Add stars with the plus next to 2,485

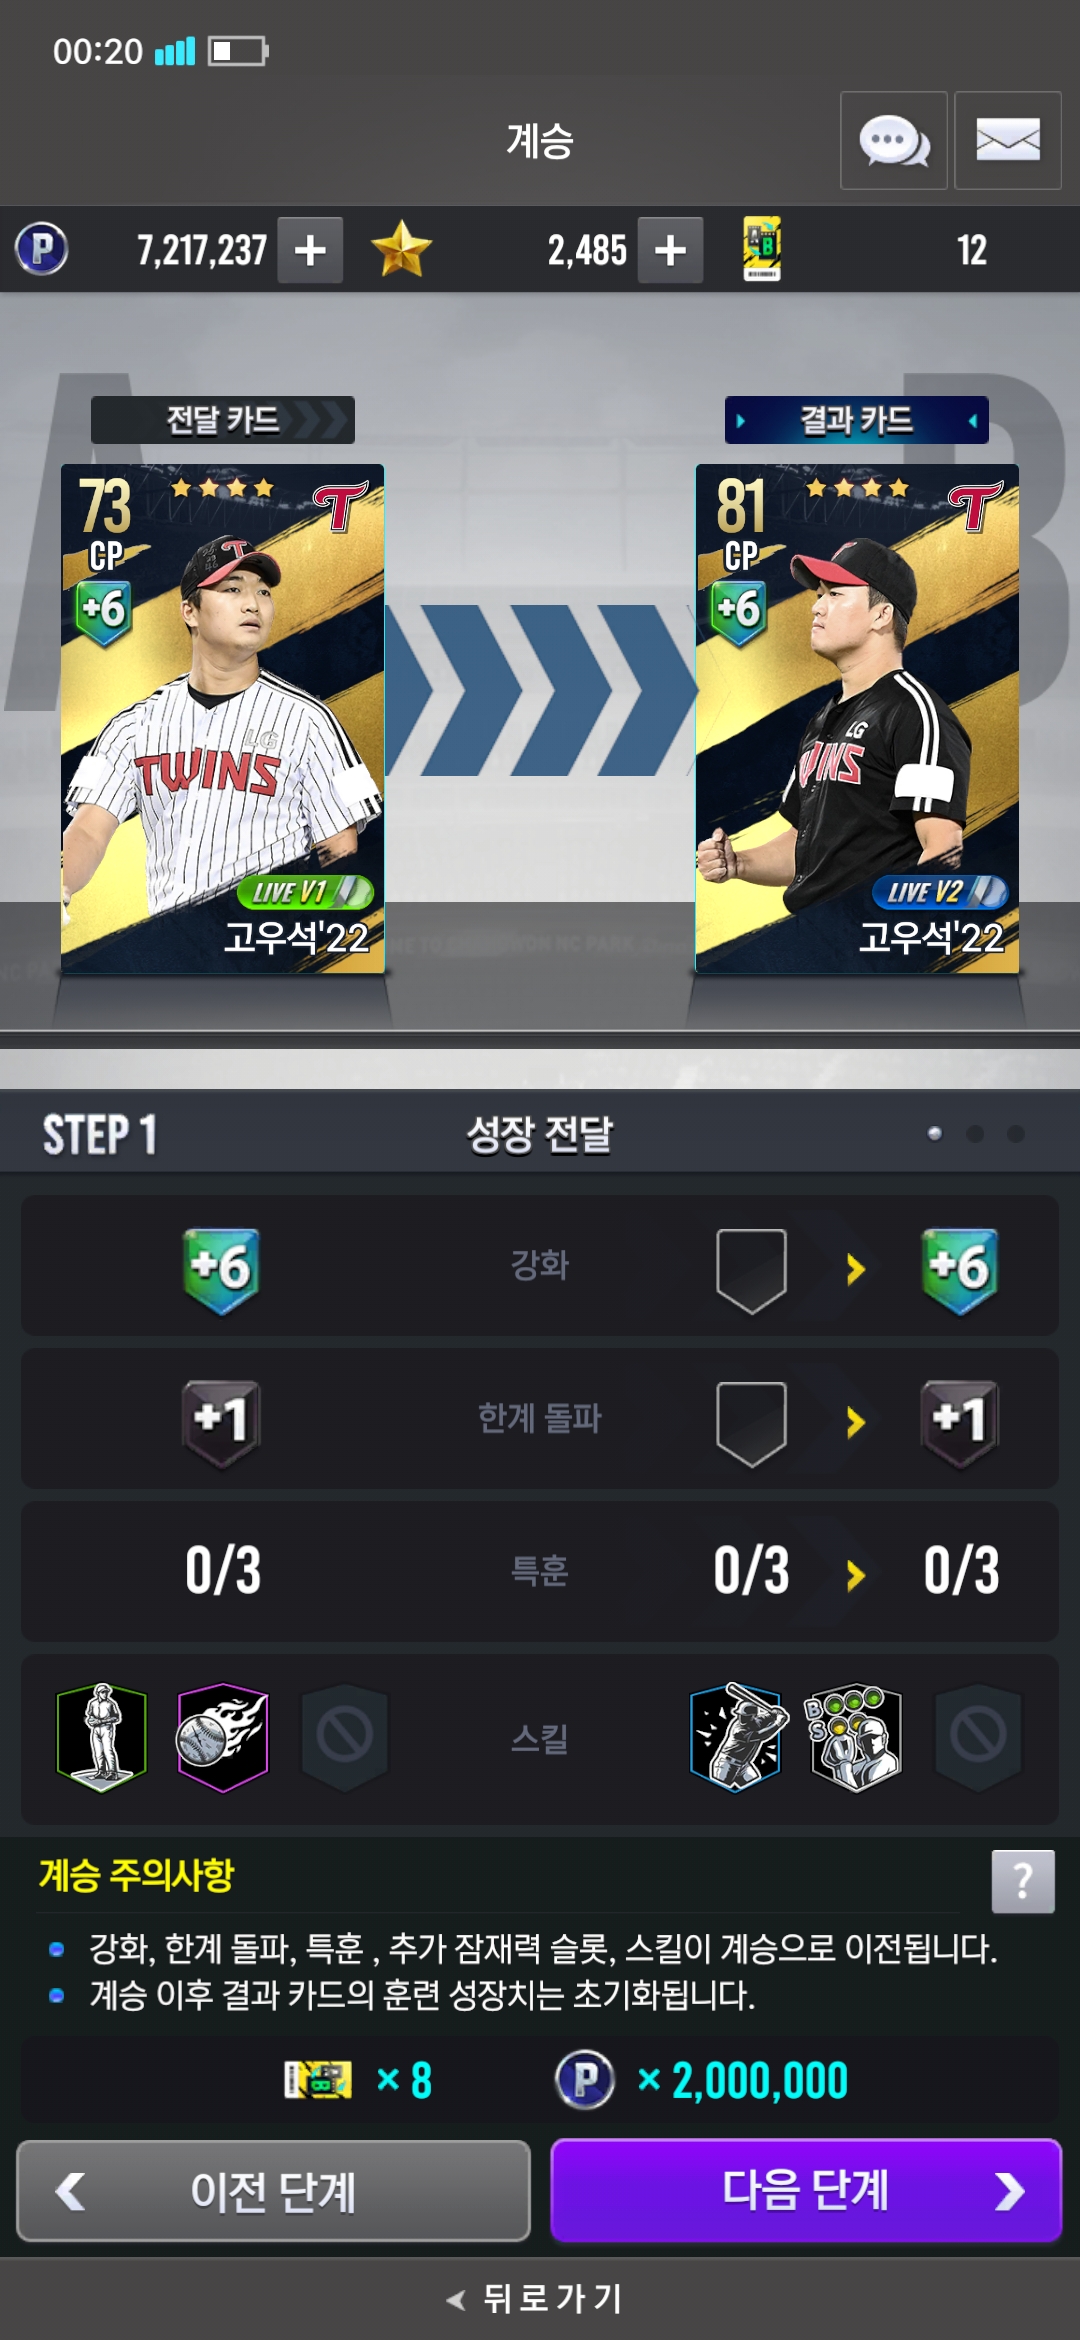point(670,250)
